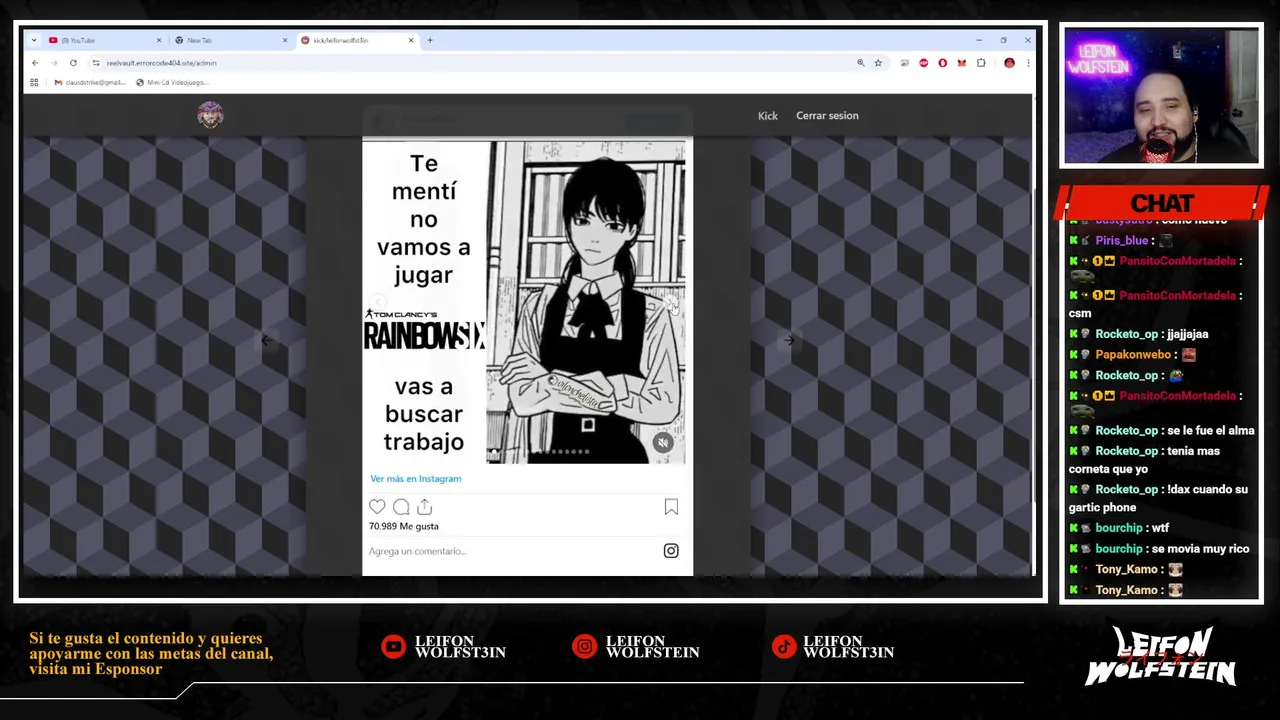Click chat message 'tenia mas corneta que yo'
This screenshot has width=1280, height=720.
click(1144, 460)
